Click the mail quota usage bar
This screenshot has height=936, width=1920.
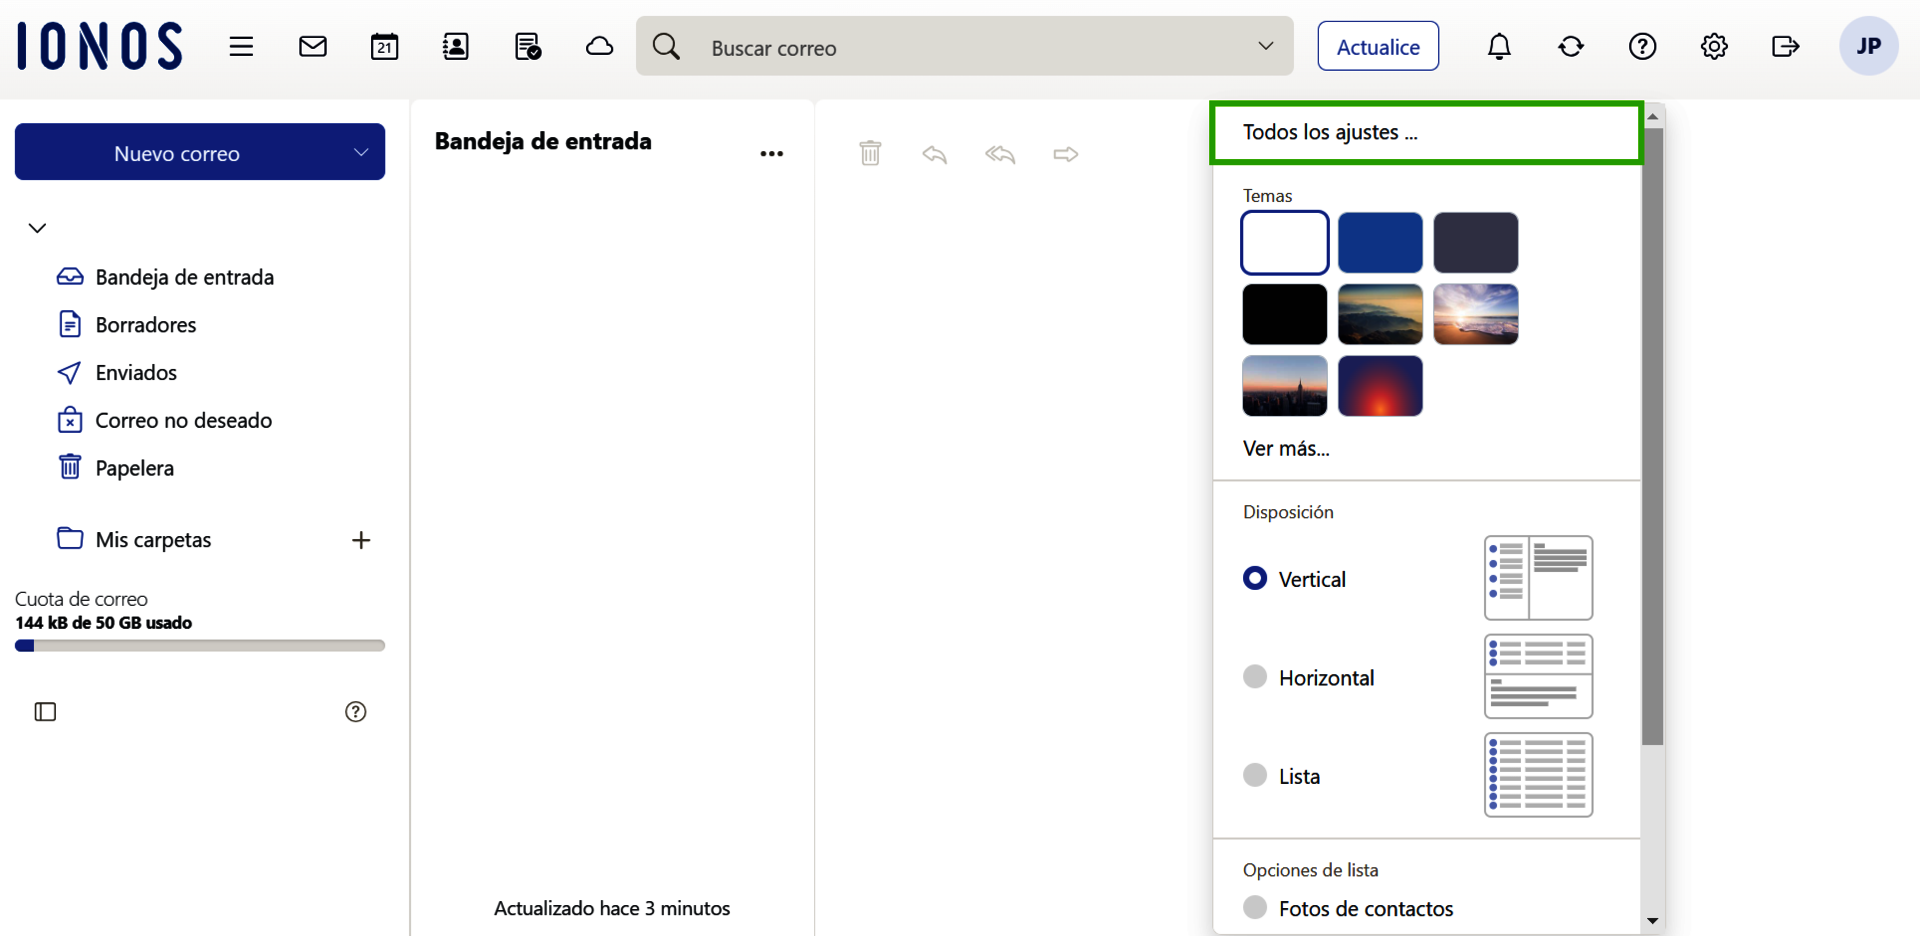coord(200,646)
